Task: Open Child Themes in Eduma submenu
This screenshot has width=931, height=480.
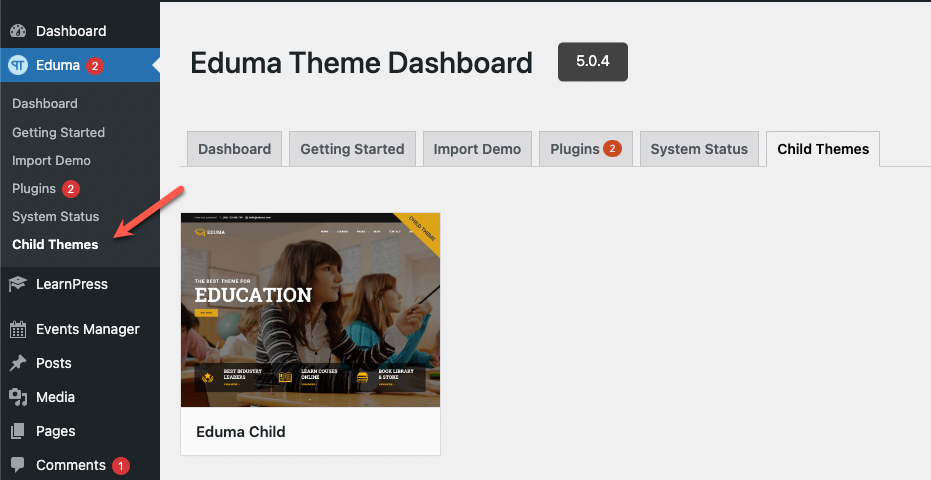Action: [x=55, y=244]
